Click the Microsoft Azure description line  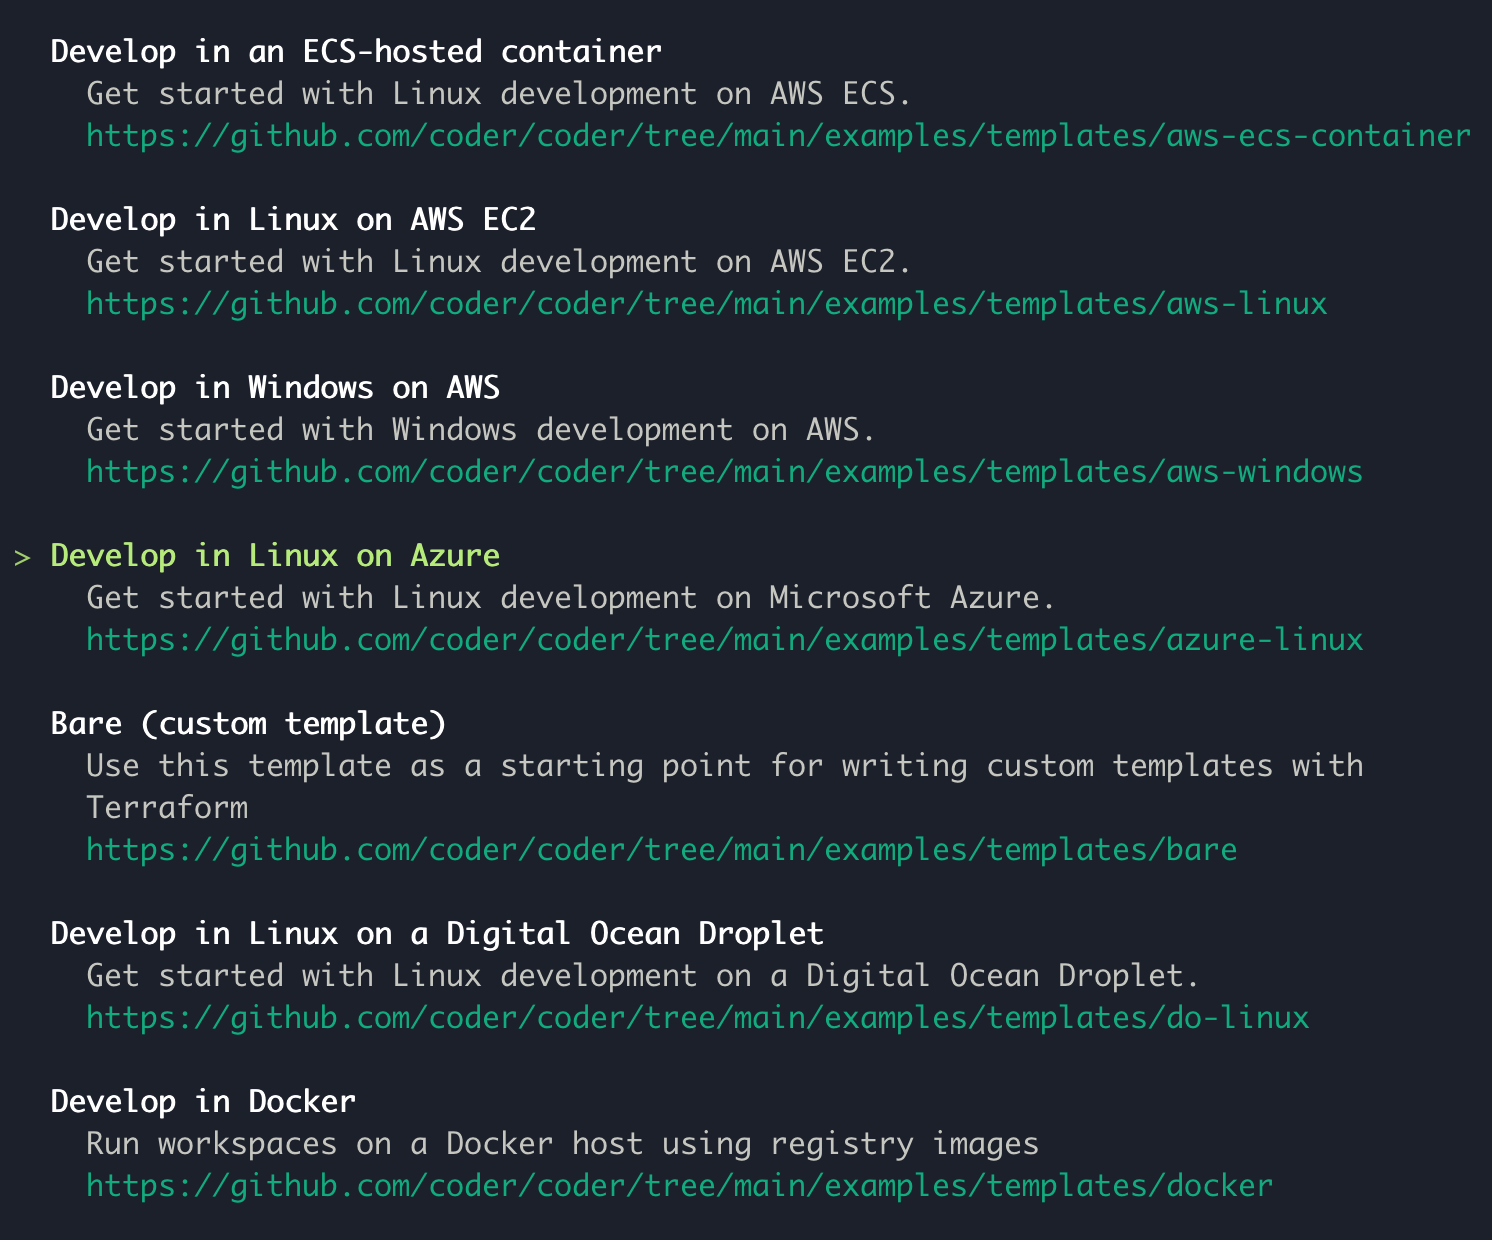(571, 597)
